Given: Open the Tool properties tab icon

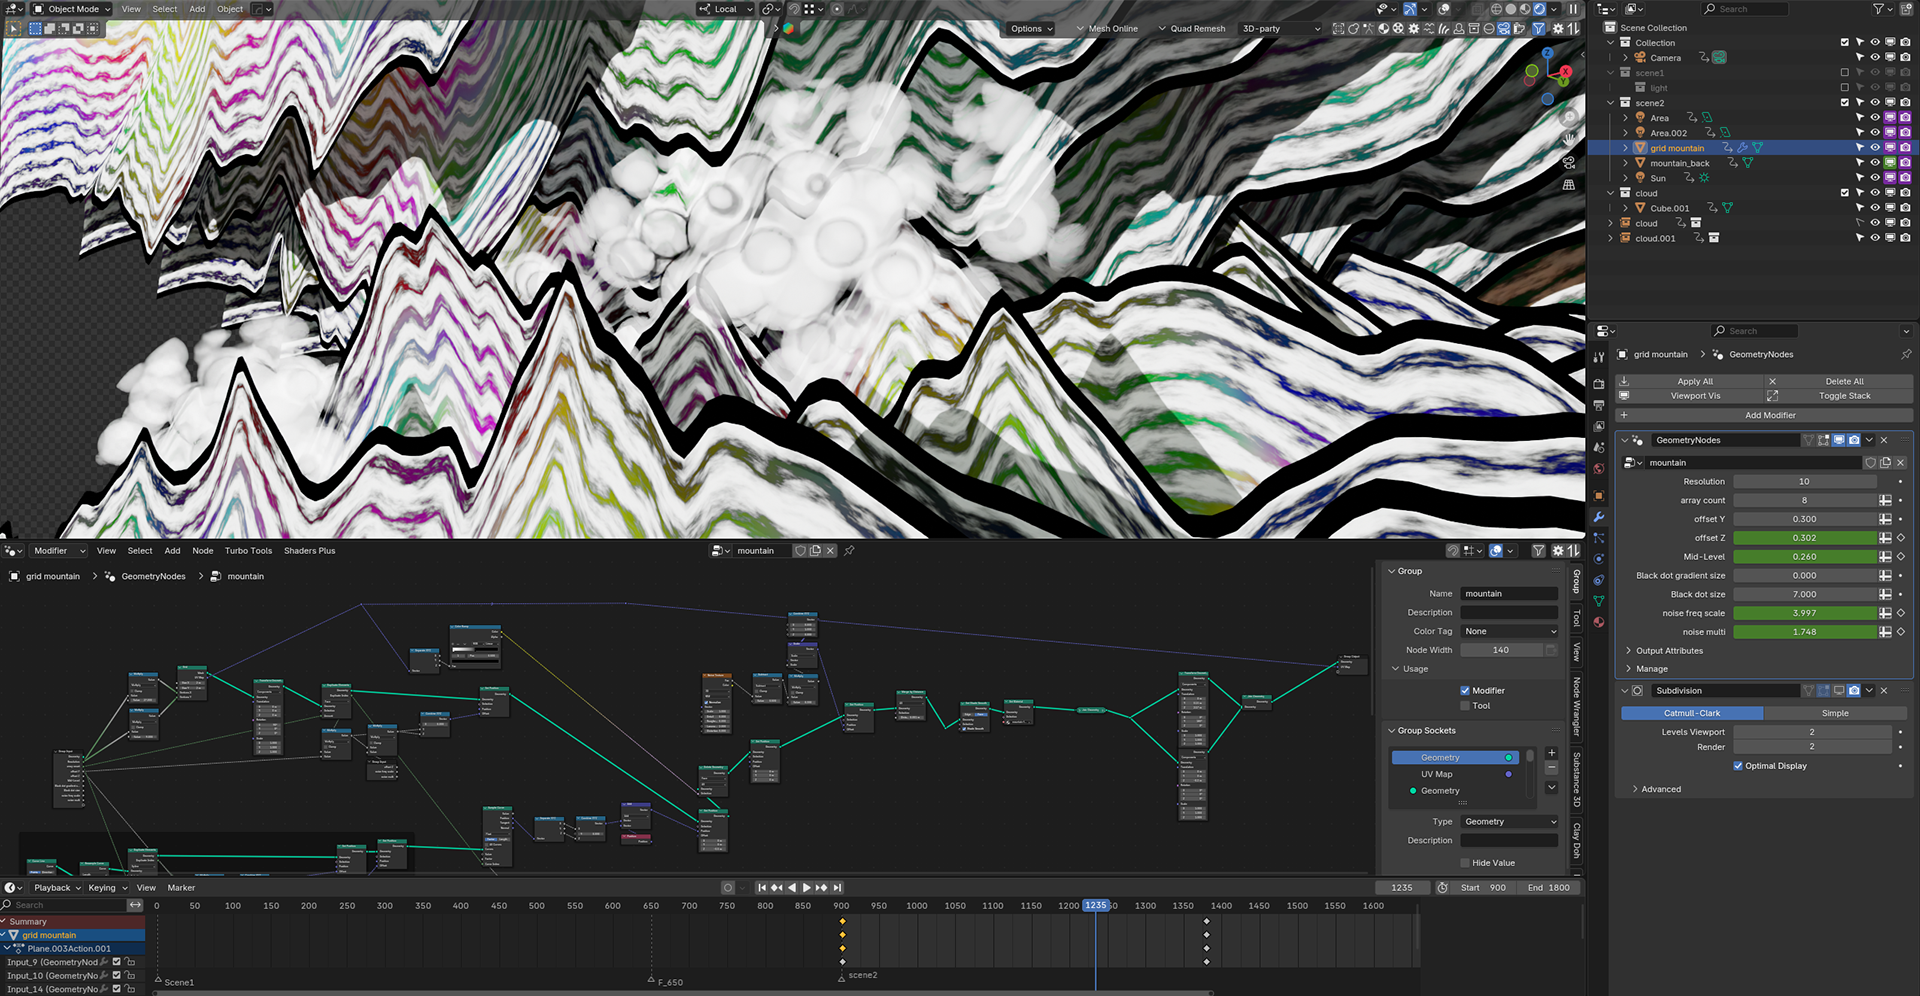Looking at the screenshot, I should tap(1598, 358).
